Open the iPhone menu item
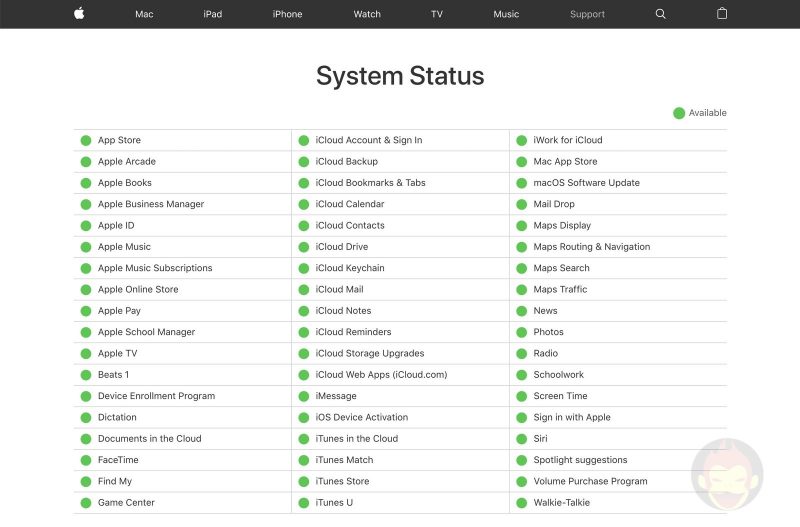 click(x=287, y=14)
